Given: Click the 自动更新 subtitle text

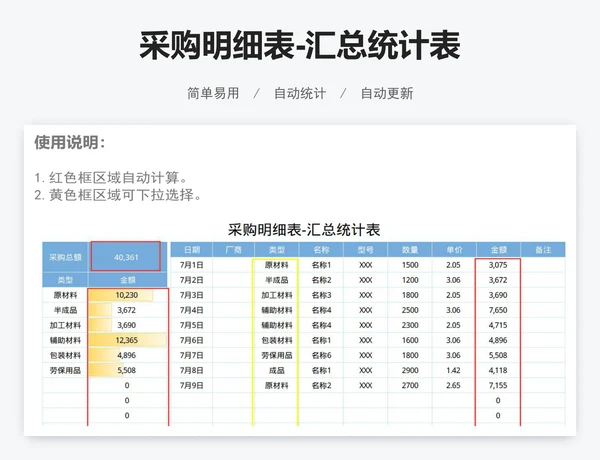Looking at the screenshot, I should [x=387, y=93].
